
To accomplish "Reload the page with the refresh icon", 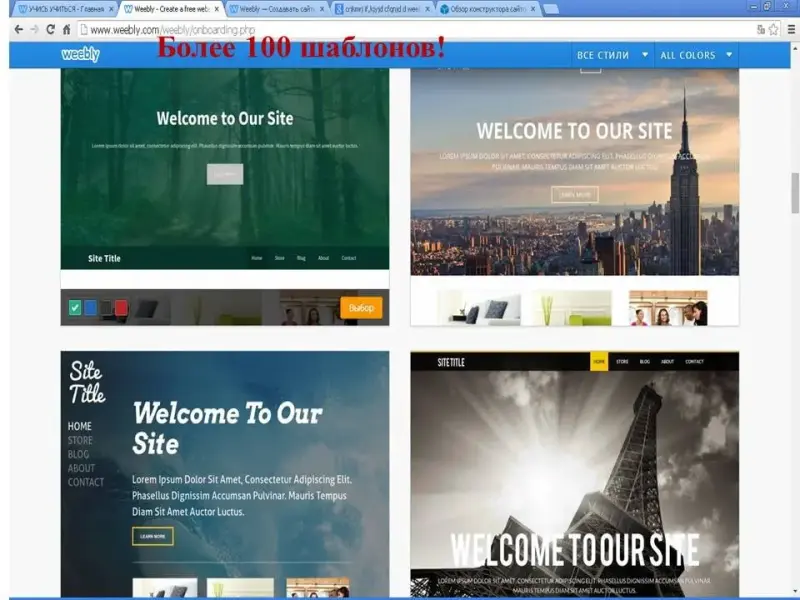I will (51, 30).
